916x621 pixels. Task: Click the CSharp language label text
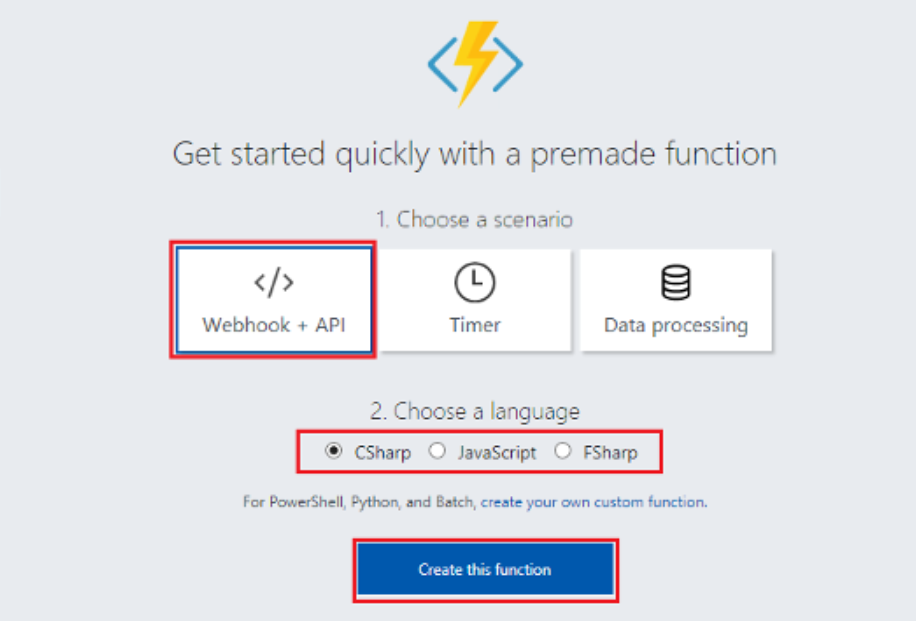tap(383, 453)
